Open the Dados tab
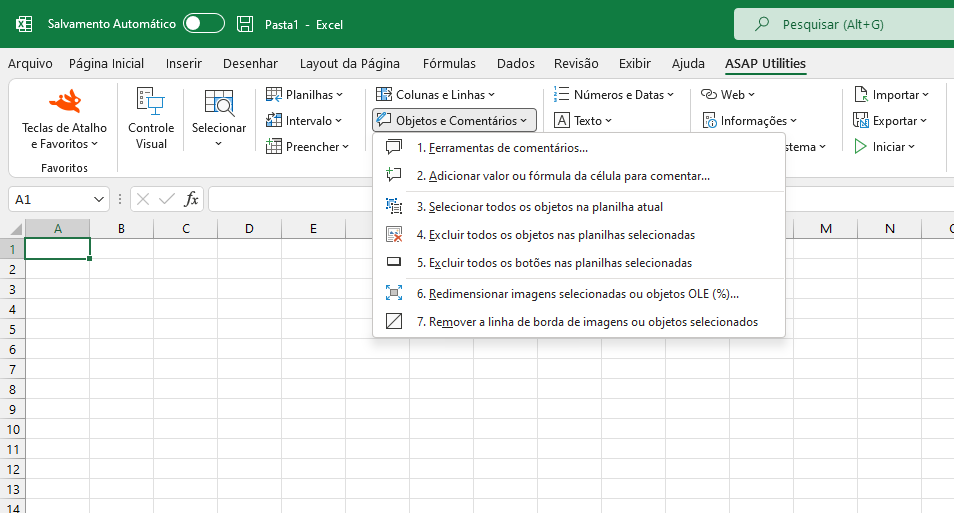Image resolution: width=954 pixels, height=513 pixels. pyautogui.click(x=516, y=63)
